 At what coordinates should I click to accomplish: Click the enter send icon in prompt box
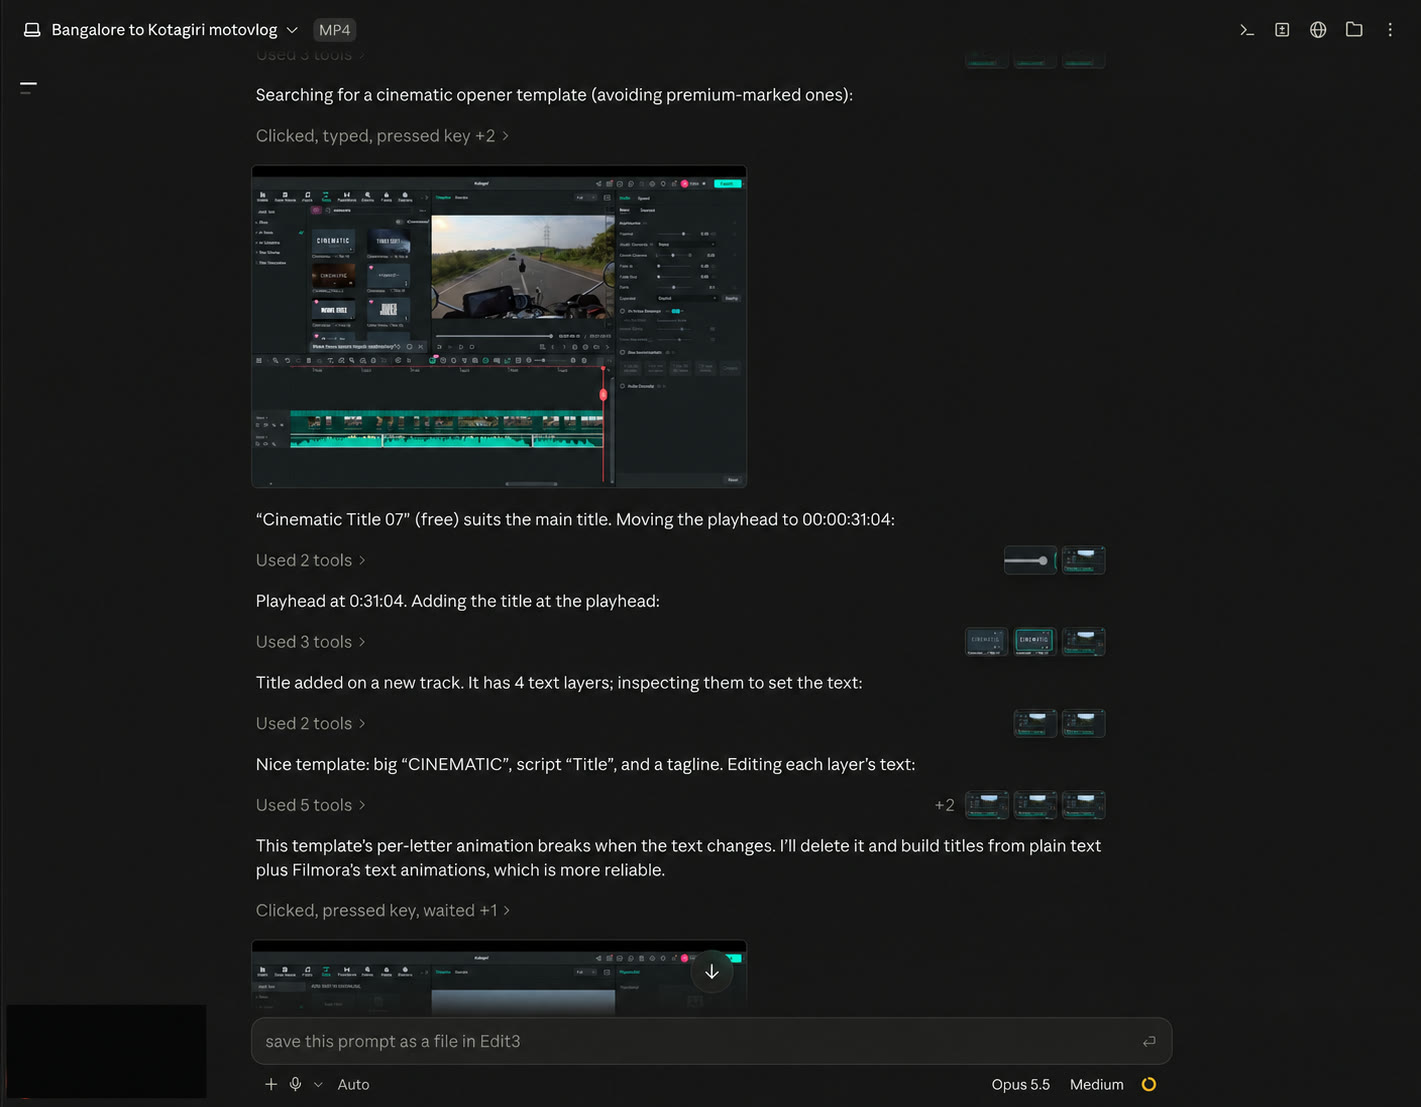tap(1149, 1041)
